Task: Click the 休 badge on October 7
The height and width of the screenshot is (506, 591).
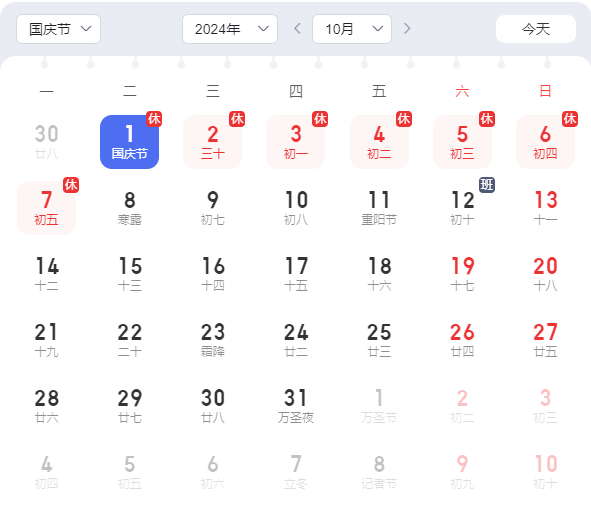Action: tap(71, 185)
